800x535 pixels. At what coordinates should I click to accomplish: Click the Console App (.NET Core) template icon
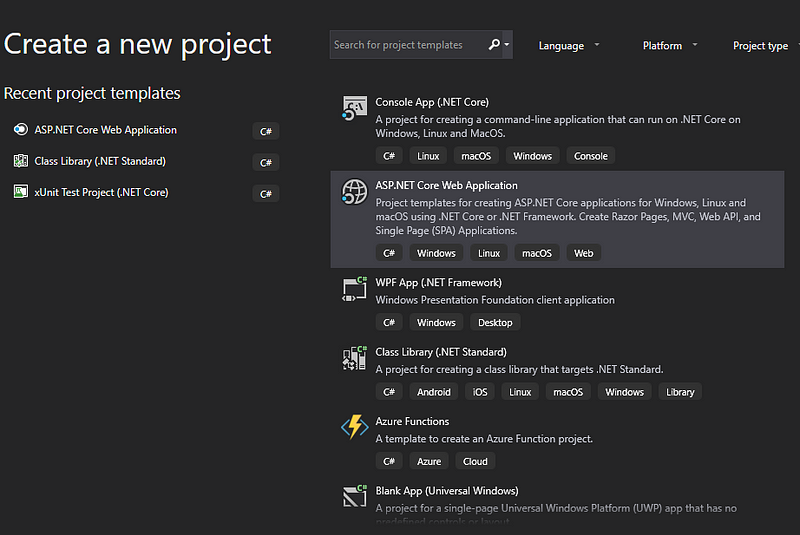pyautogui.click(x=354, y=108)
